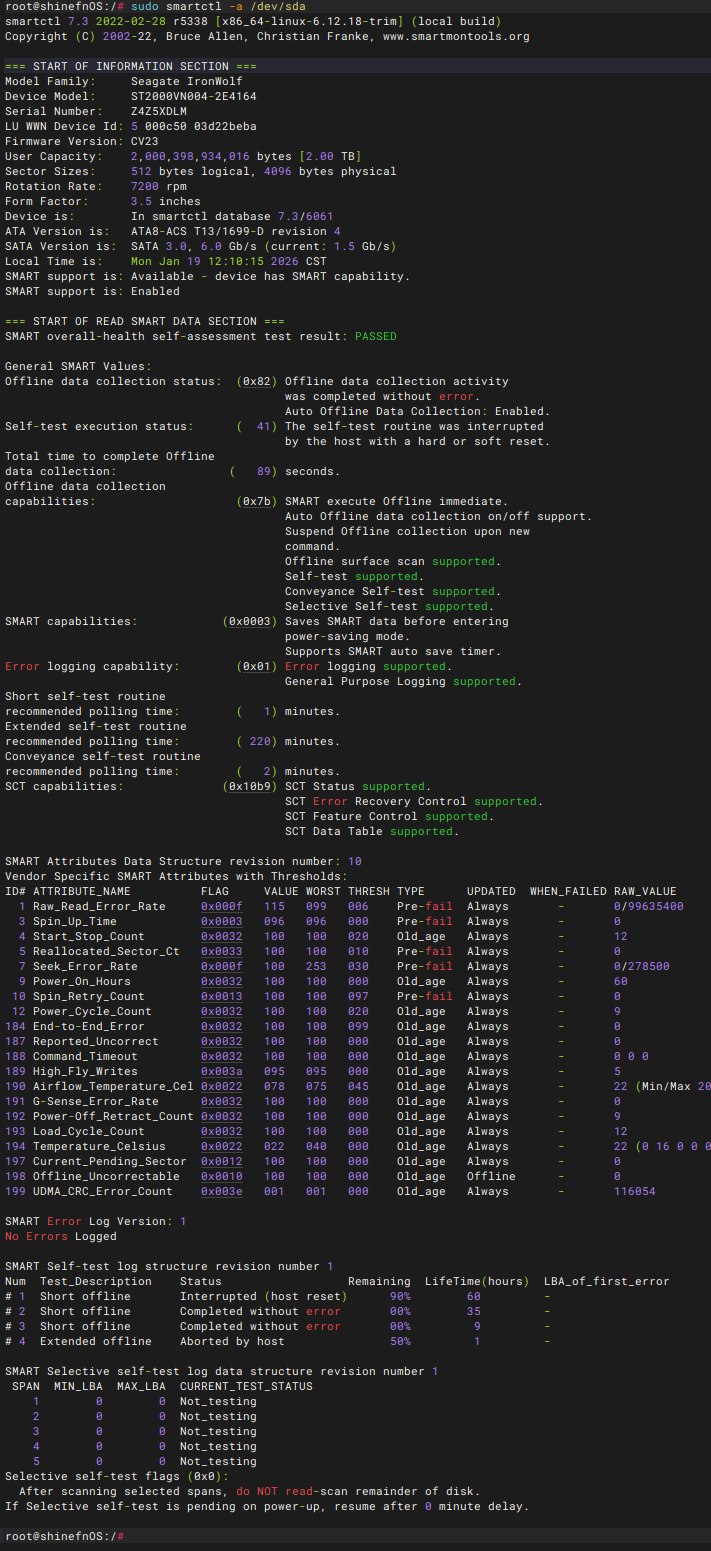Click the serial number Z4Z5XDLM
This screenshot has width=711, height=1551.
coord(159,111)
